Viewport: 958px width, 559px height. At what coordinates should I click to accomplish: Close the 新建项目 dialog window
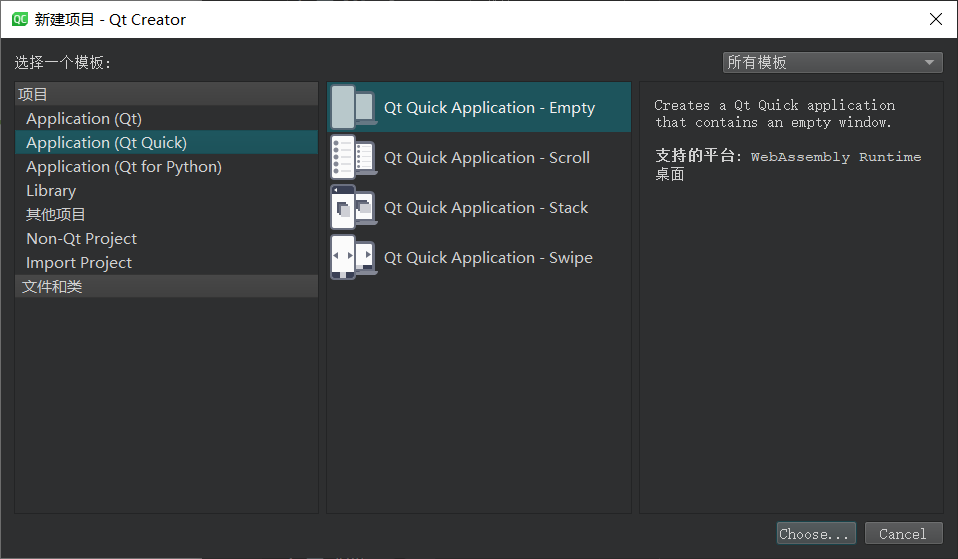(935, 19)
